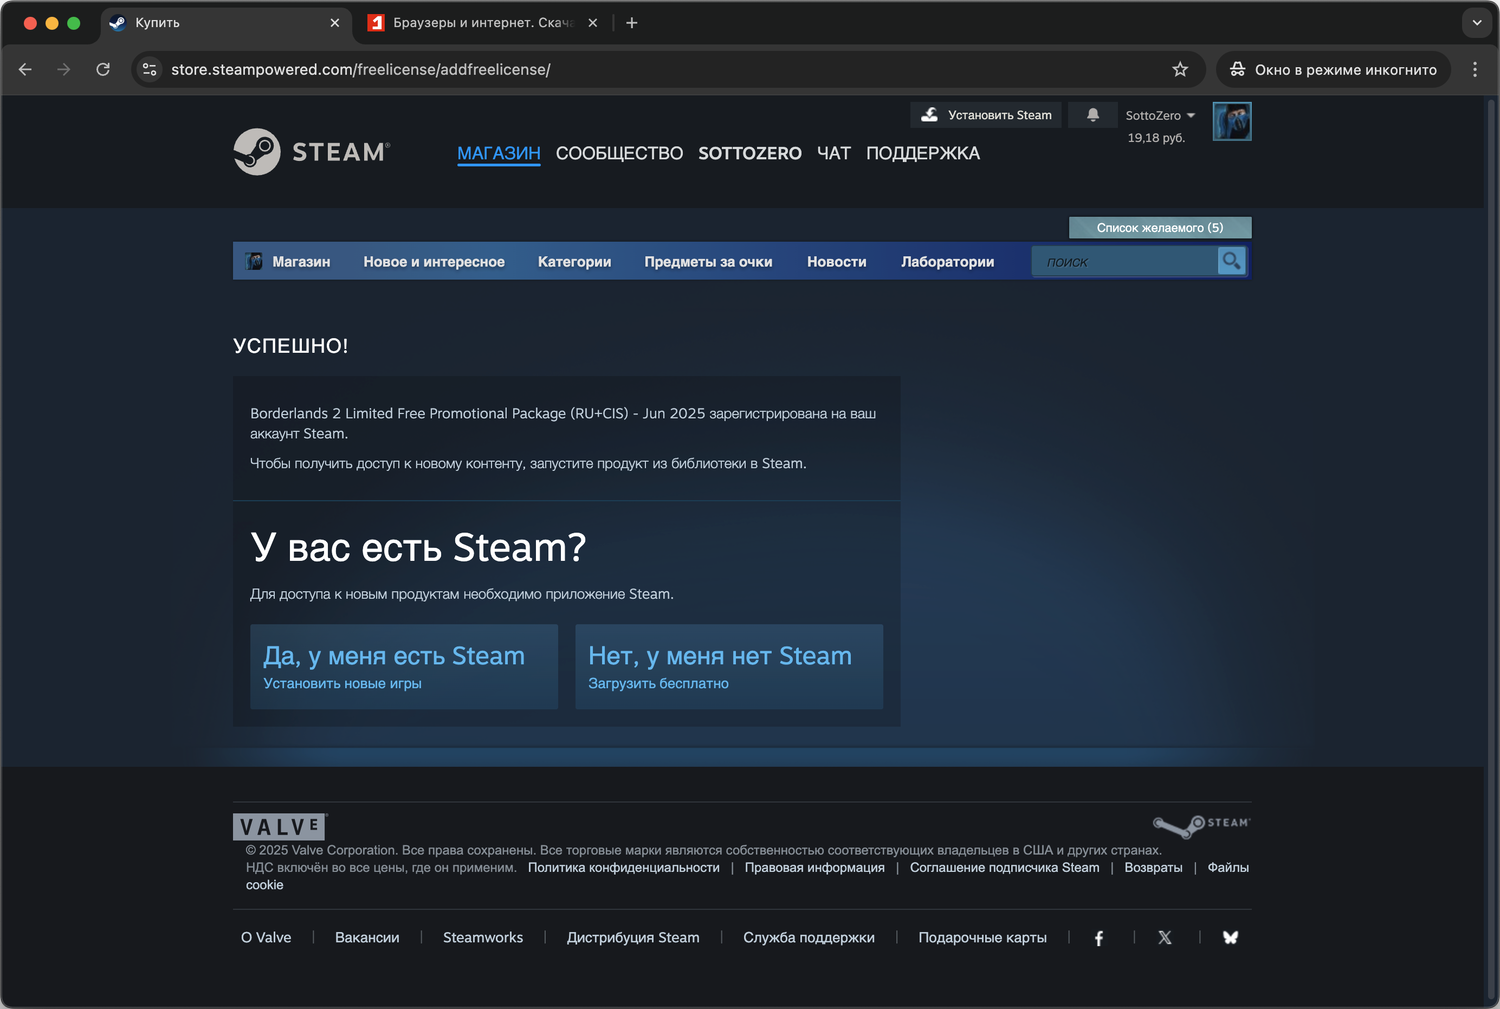Open Лаборатории in the store navigation
Screen dimensions: 1500x1009
948,262
